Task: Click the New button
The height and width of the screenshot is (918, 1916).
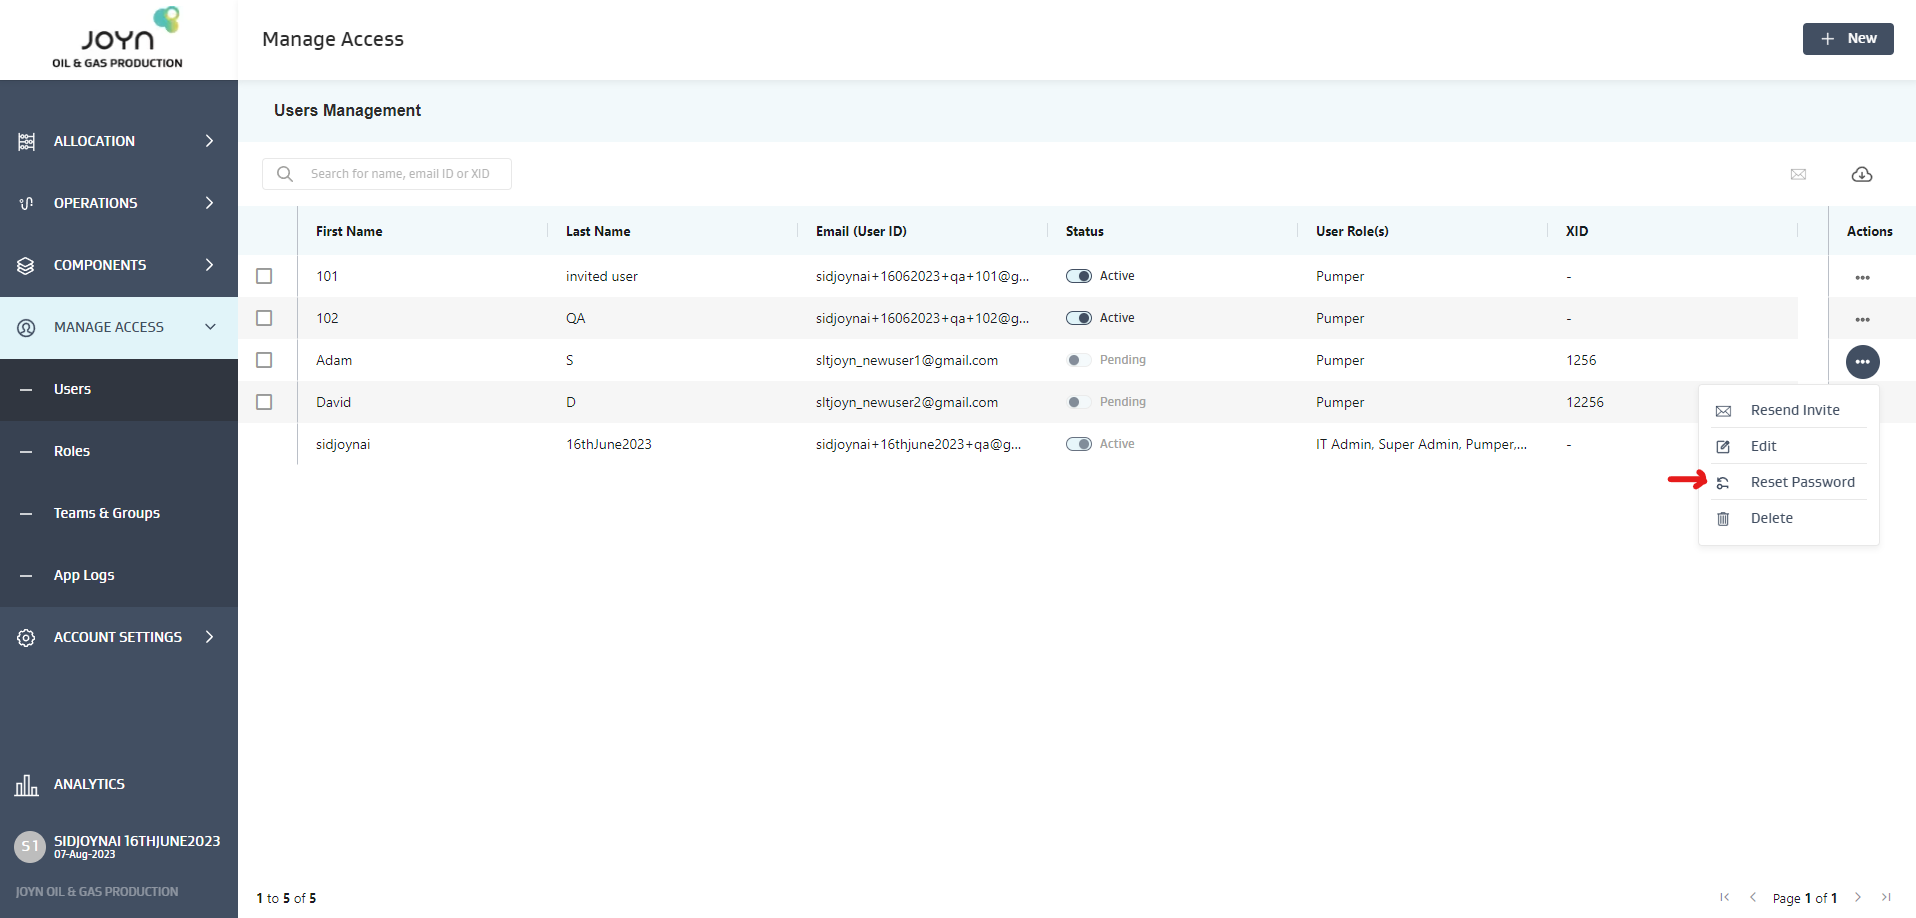Action: click(1847, 39)
